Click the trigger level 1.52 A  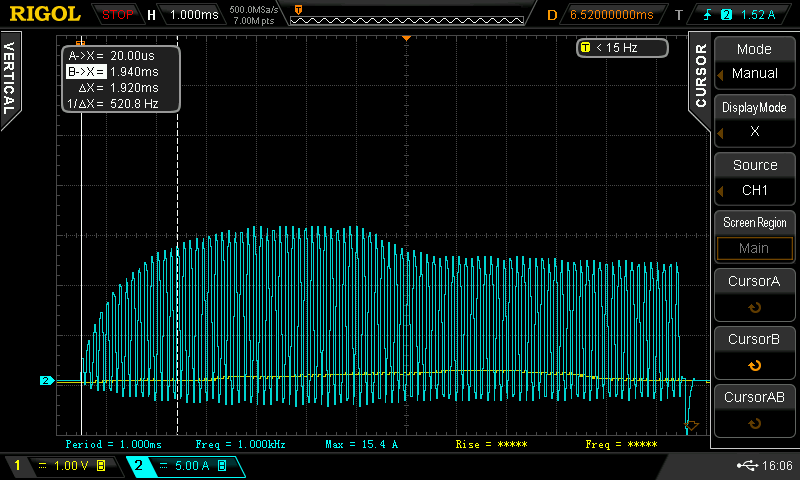[x=758, y=15]
